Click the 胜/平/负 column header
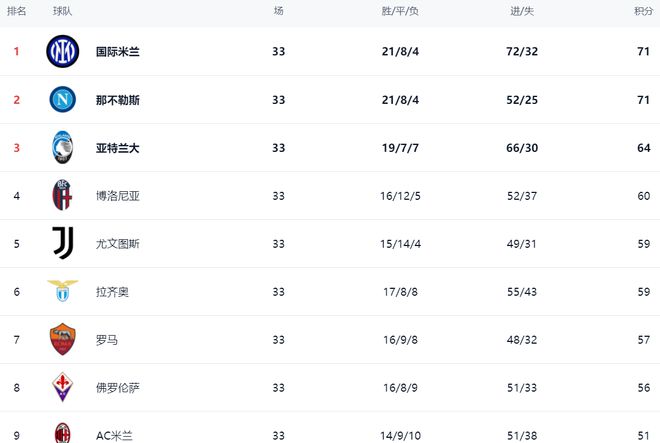660x443 pixels. tap(400, 11)
